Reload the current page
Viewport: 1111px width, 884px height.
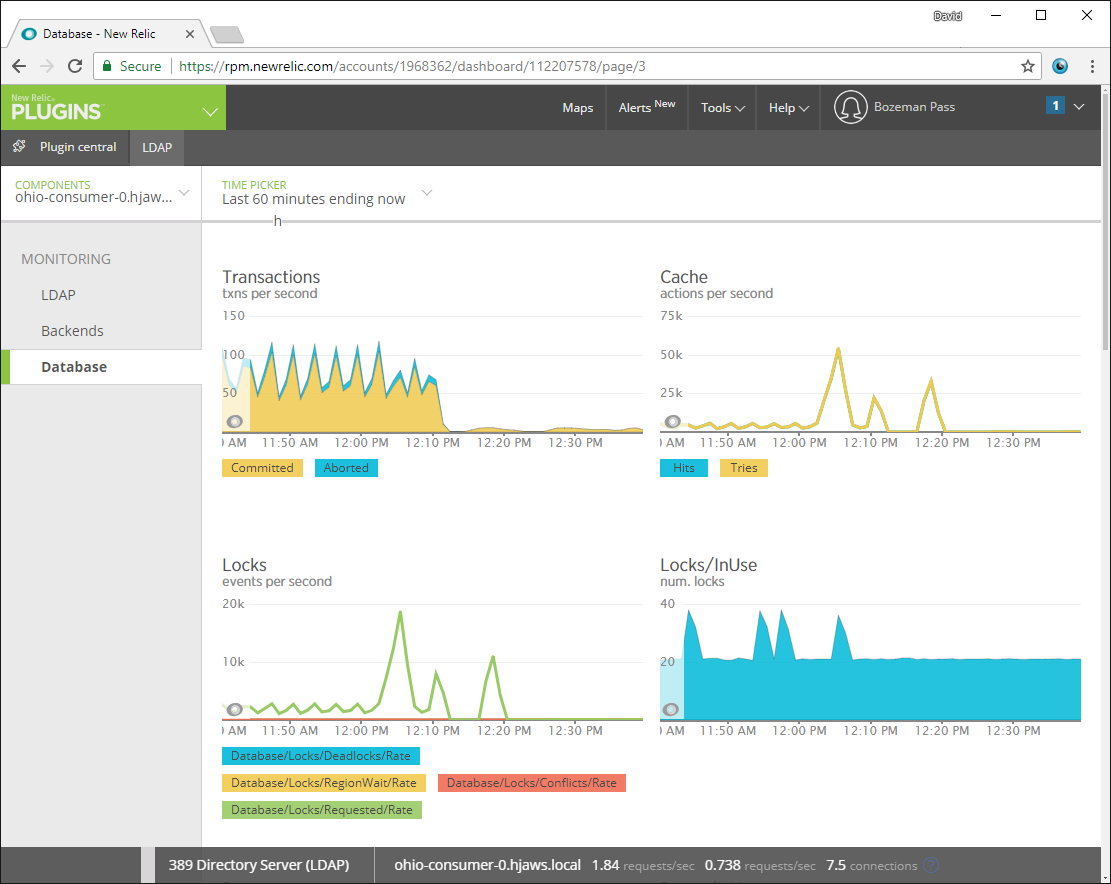point(75,67)
